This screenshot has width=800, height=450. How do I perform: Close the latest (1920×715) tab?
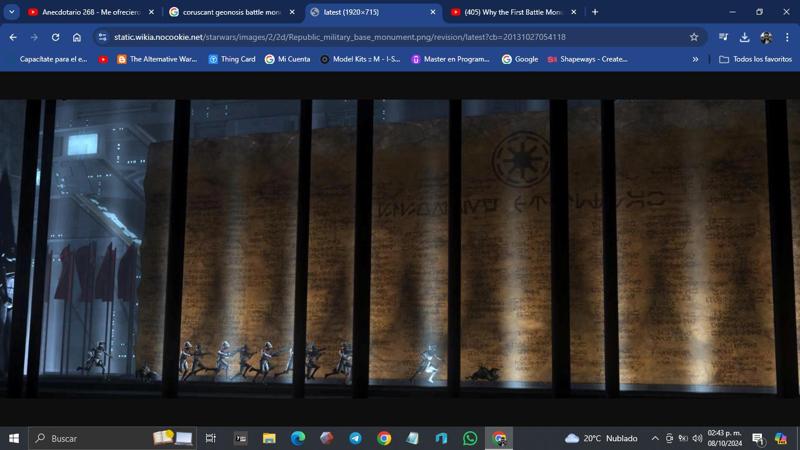pos(433,12)
